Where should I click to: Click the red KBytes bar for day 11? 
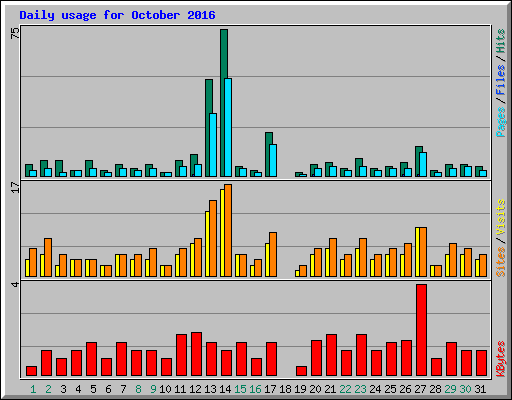(182, 355)
